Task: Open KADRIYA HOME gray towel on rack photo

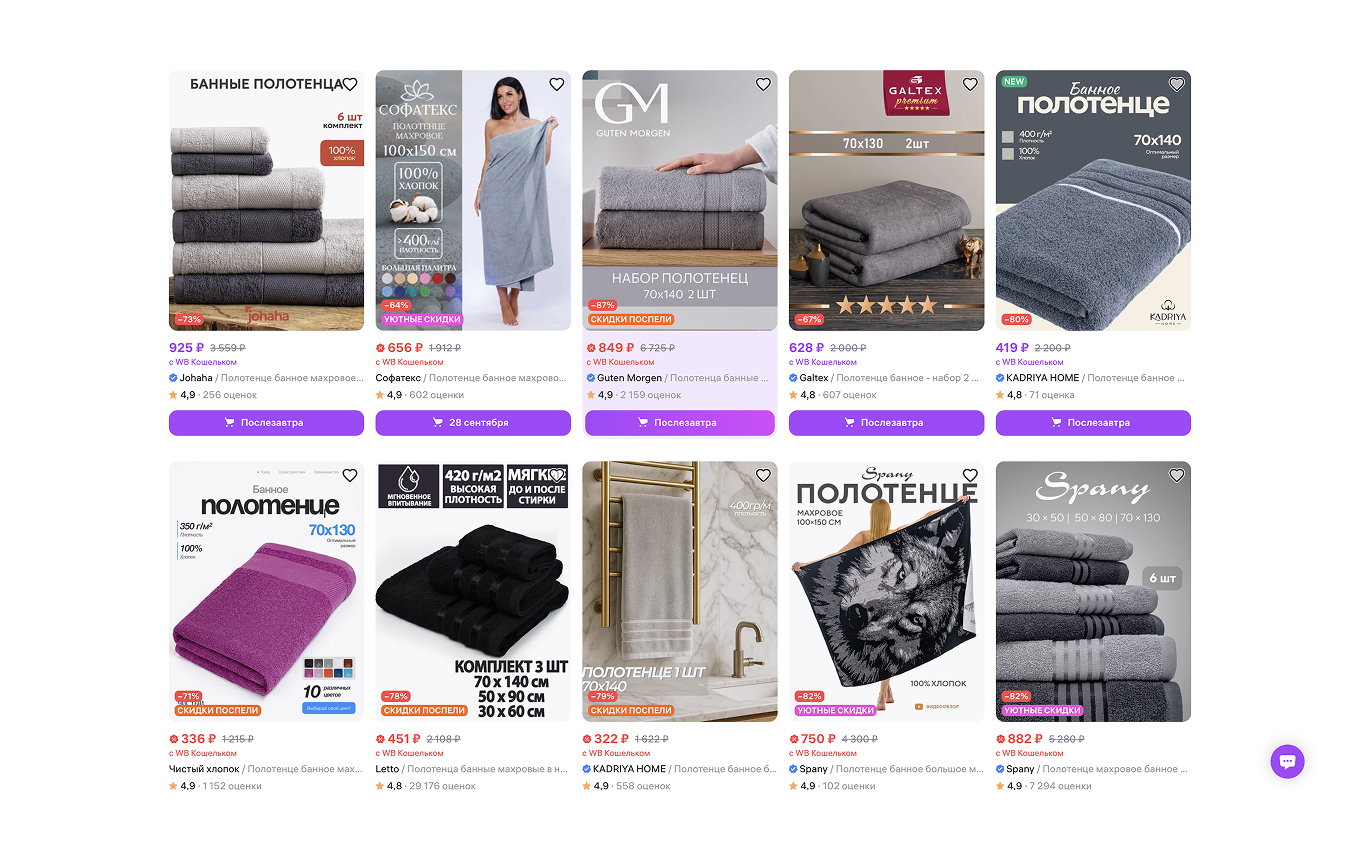Action: [680, 591]
